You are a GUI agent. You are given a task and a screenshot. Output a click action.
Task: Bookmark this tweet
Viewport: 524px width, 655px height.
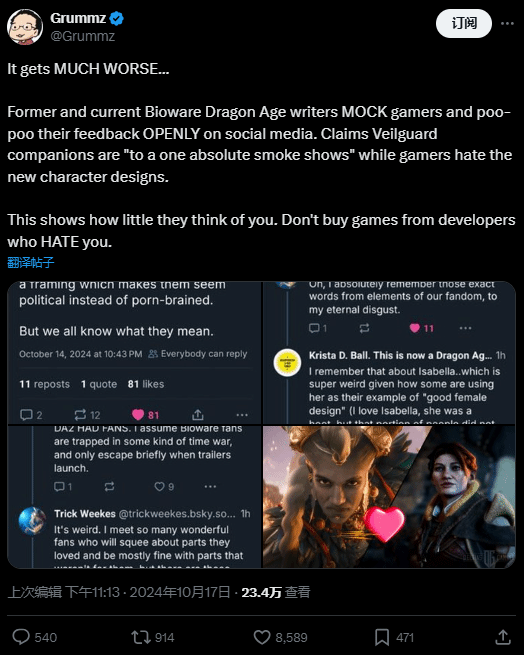[382, 637]
